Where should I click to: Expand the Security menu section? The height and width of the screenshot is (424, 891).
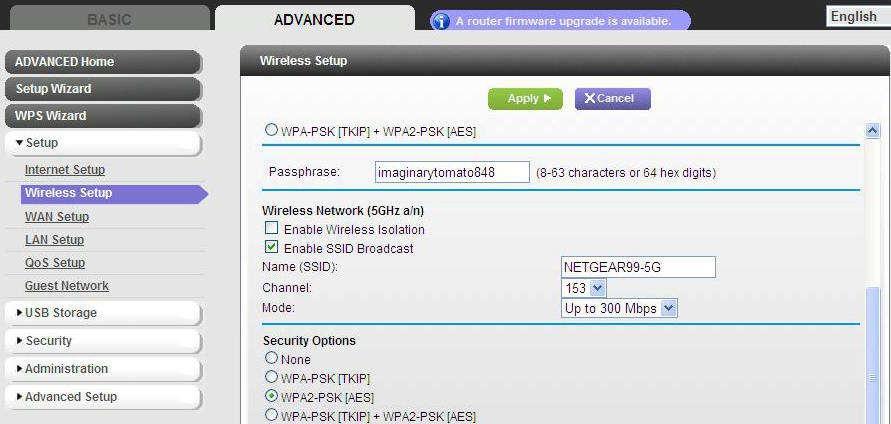[x=102, y=341]
